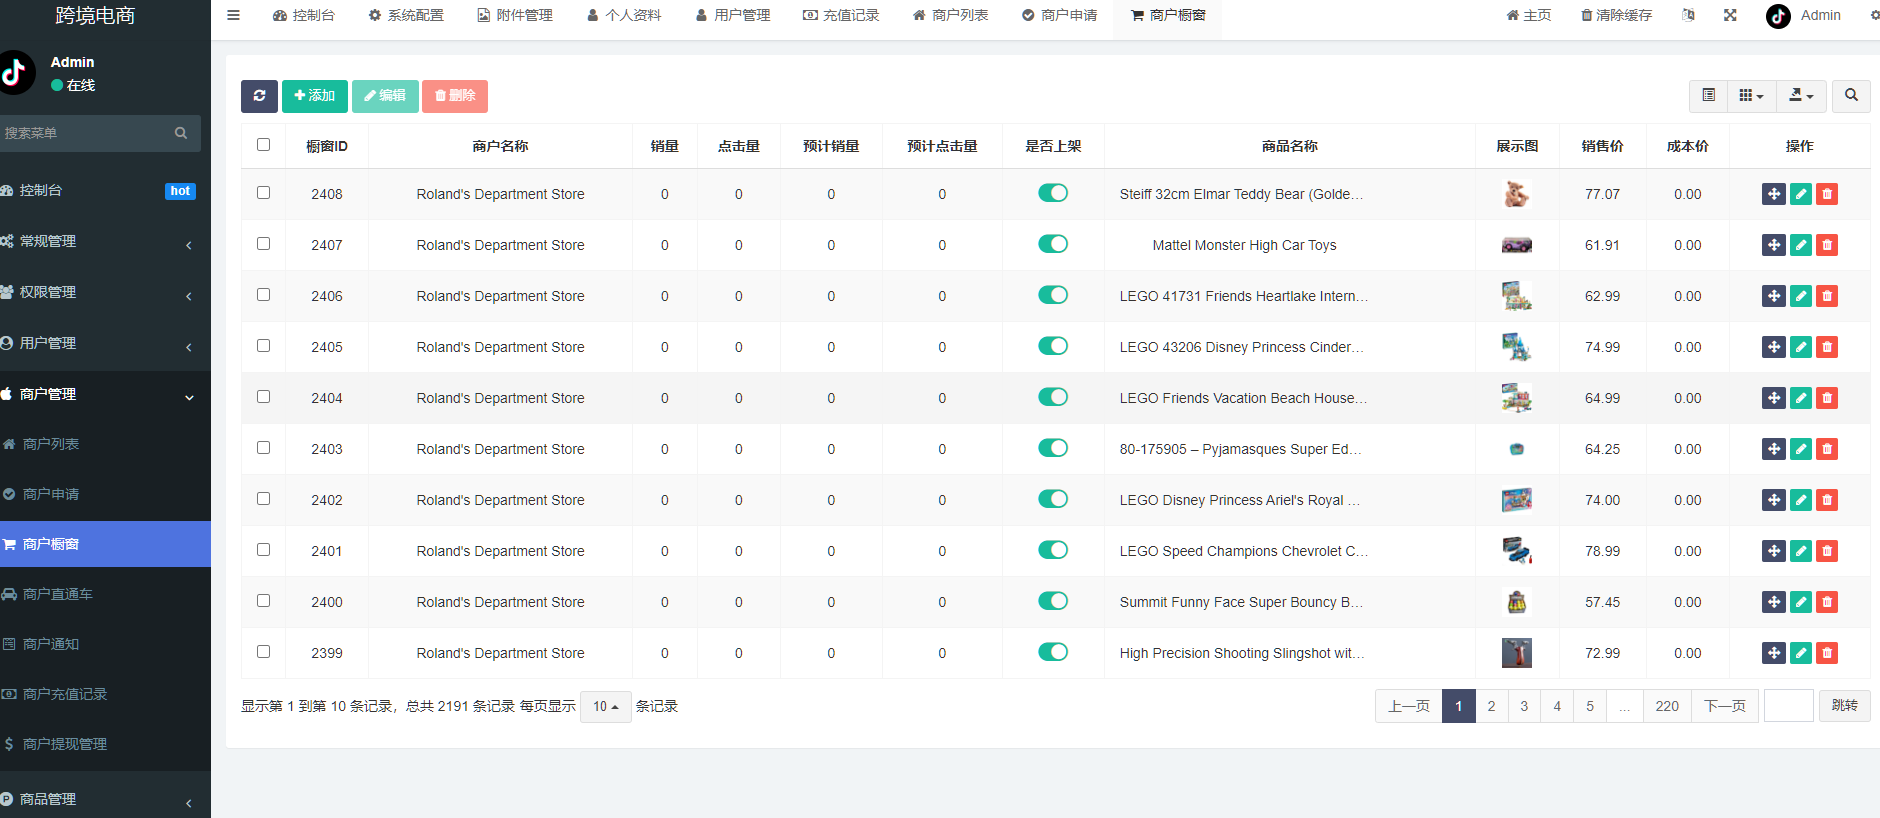
Task: Check the checkbox for row 2406
Action: coord(264,295)
